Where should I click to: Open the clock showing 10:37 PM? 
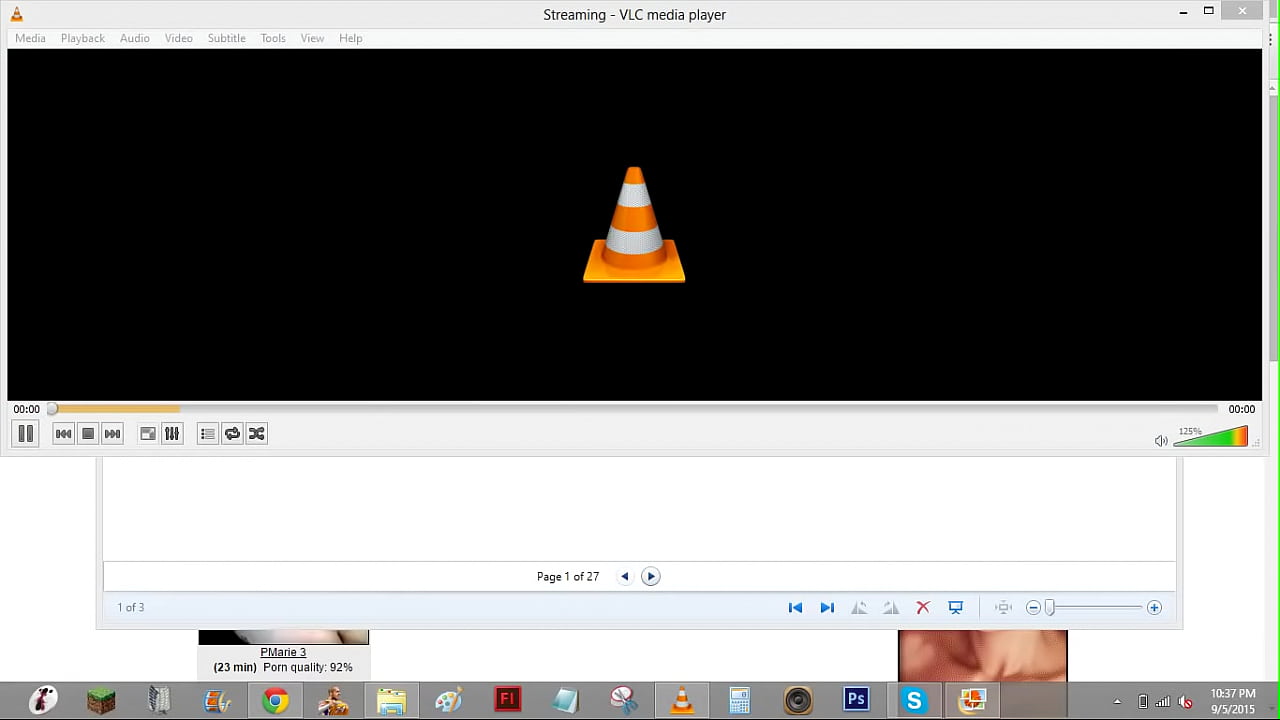click(1232, 701)
